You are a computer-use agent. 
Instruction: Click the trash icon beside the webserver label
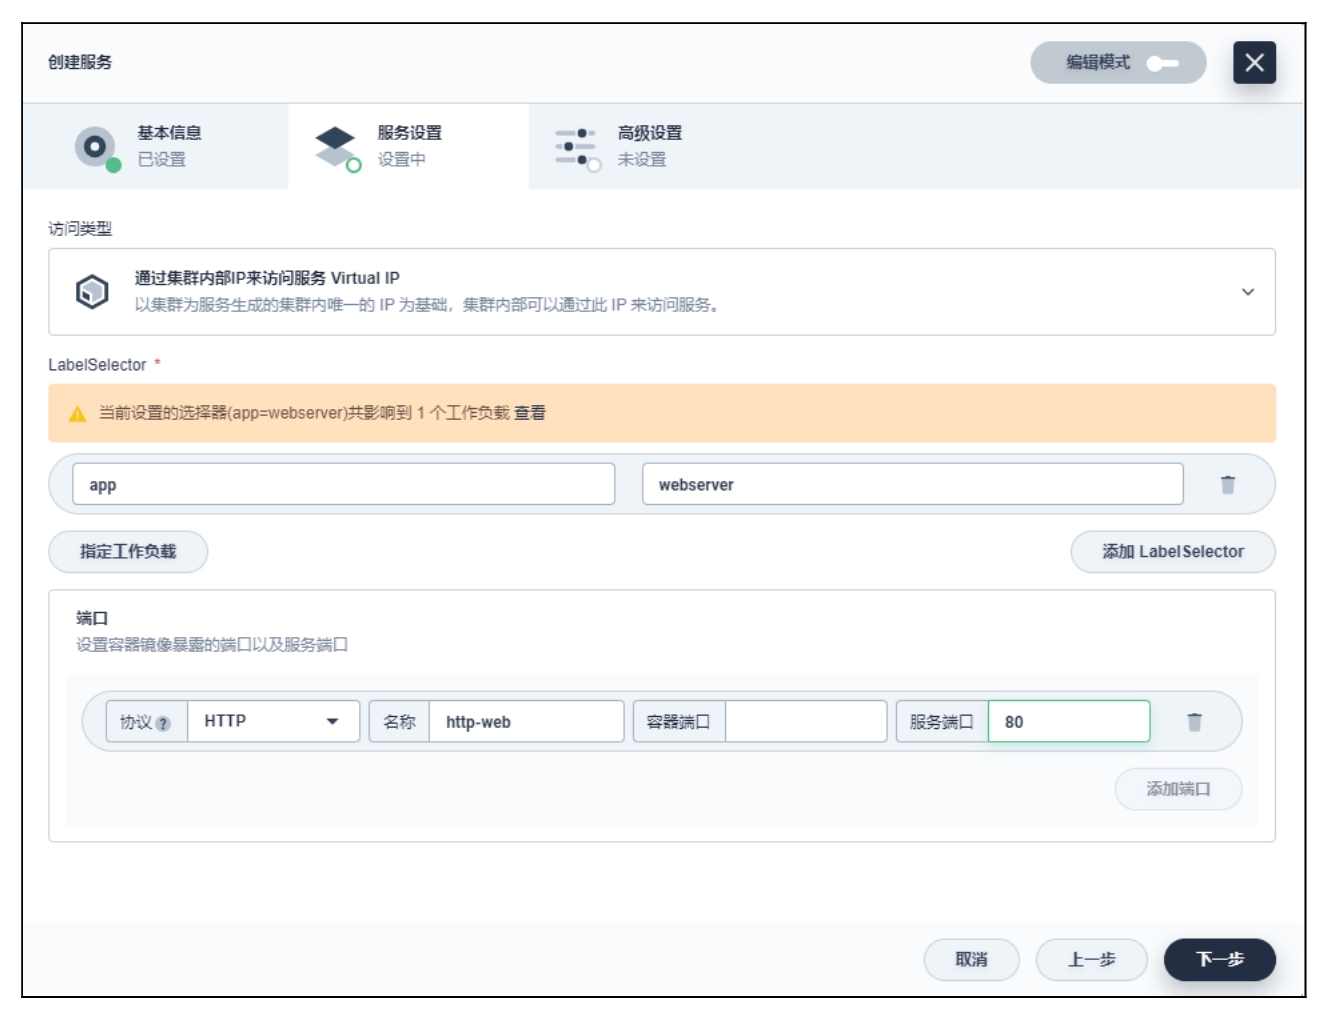pyautogui.click(x=1227, y=485)
